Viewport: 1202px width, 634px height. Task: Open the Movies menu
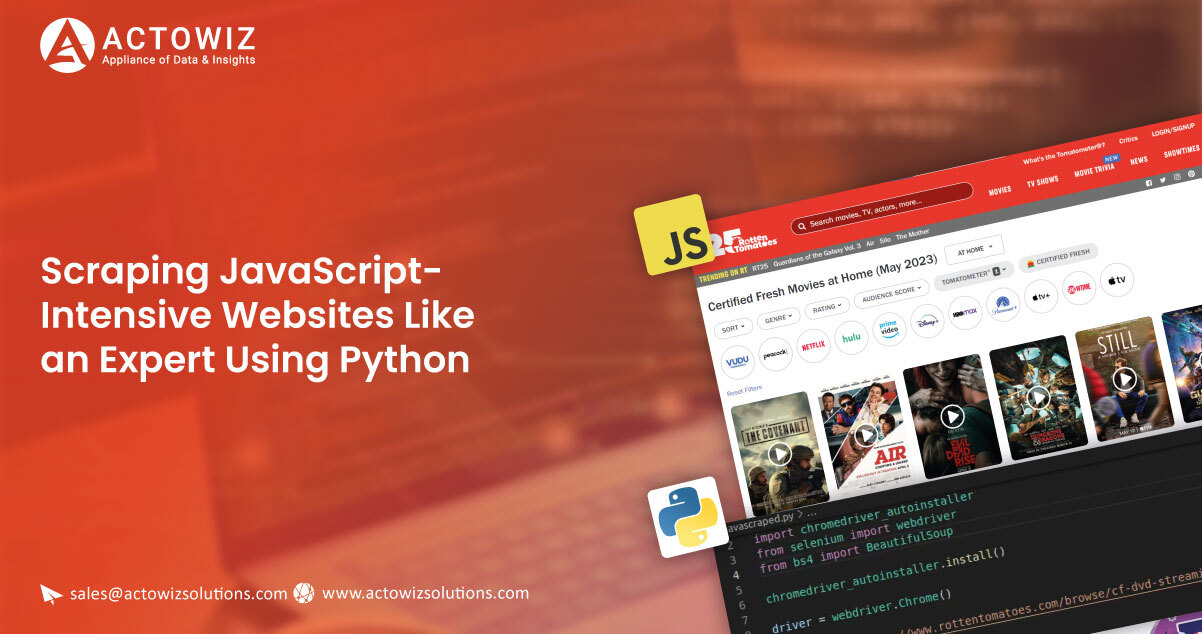pos(1000,189)
